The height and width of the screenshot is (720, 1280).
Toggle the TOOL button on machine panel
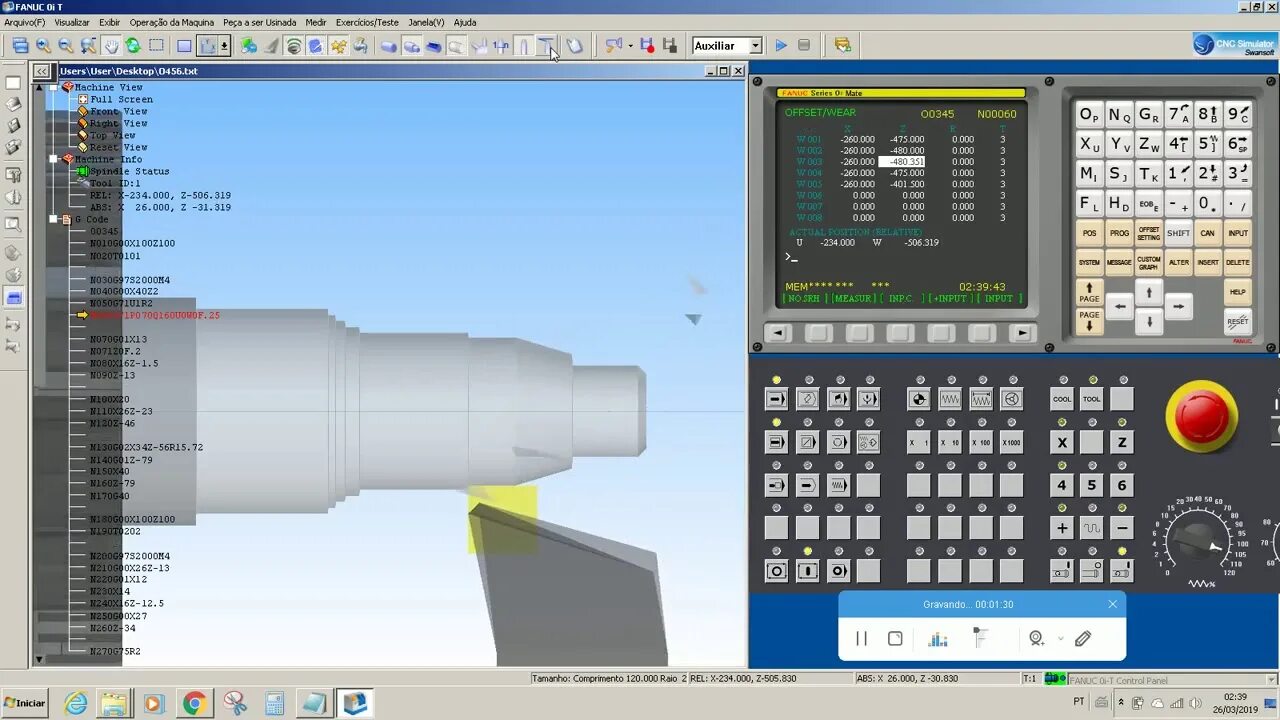(x=1092, y=399)
